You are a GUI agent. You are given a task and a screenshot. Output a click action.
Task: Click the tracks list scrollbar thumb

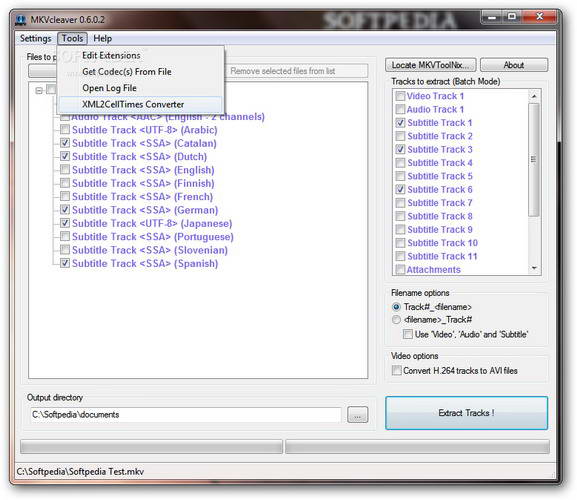coord(534,159)
